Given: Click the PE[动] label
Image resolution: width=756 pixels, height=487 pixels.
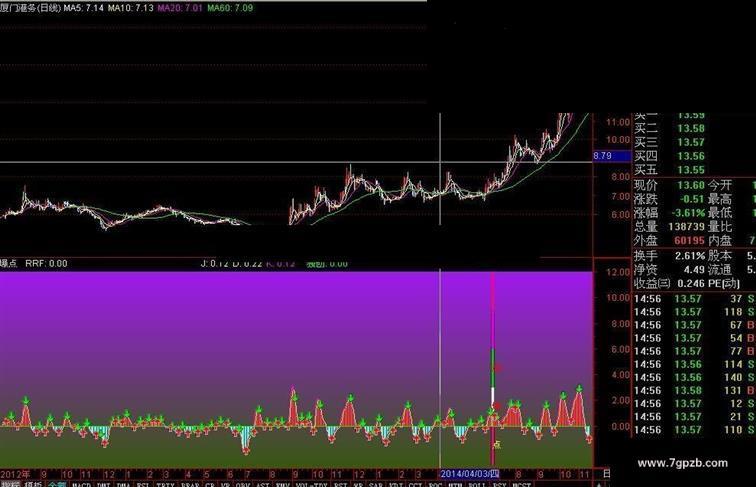Looking at the screenshot, I should [x=724, y=284].
